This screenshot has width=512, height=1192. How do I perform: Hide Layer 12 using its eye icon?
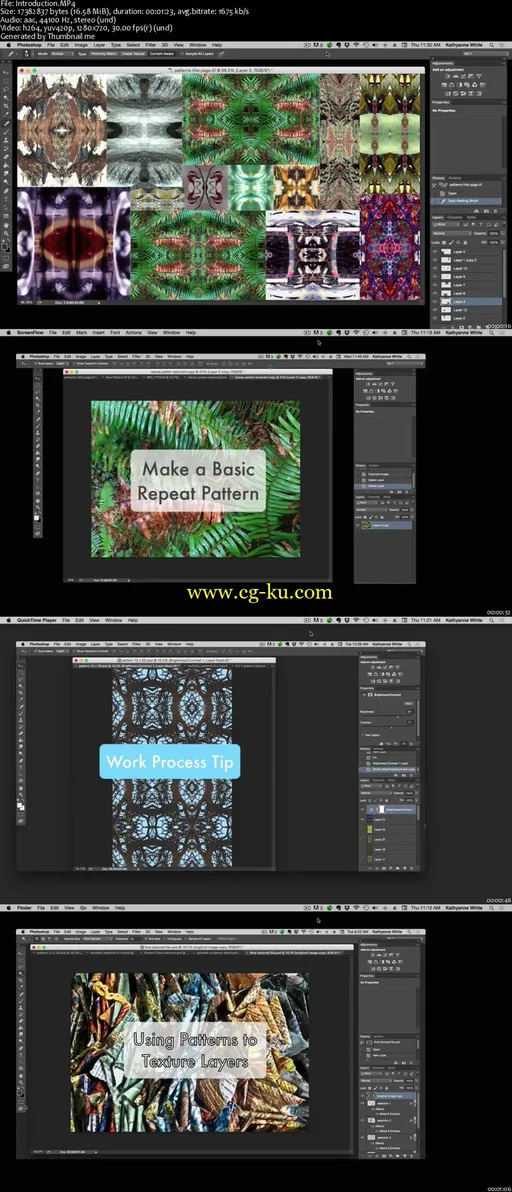435,309
